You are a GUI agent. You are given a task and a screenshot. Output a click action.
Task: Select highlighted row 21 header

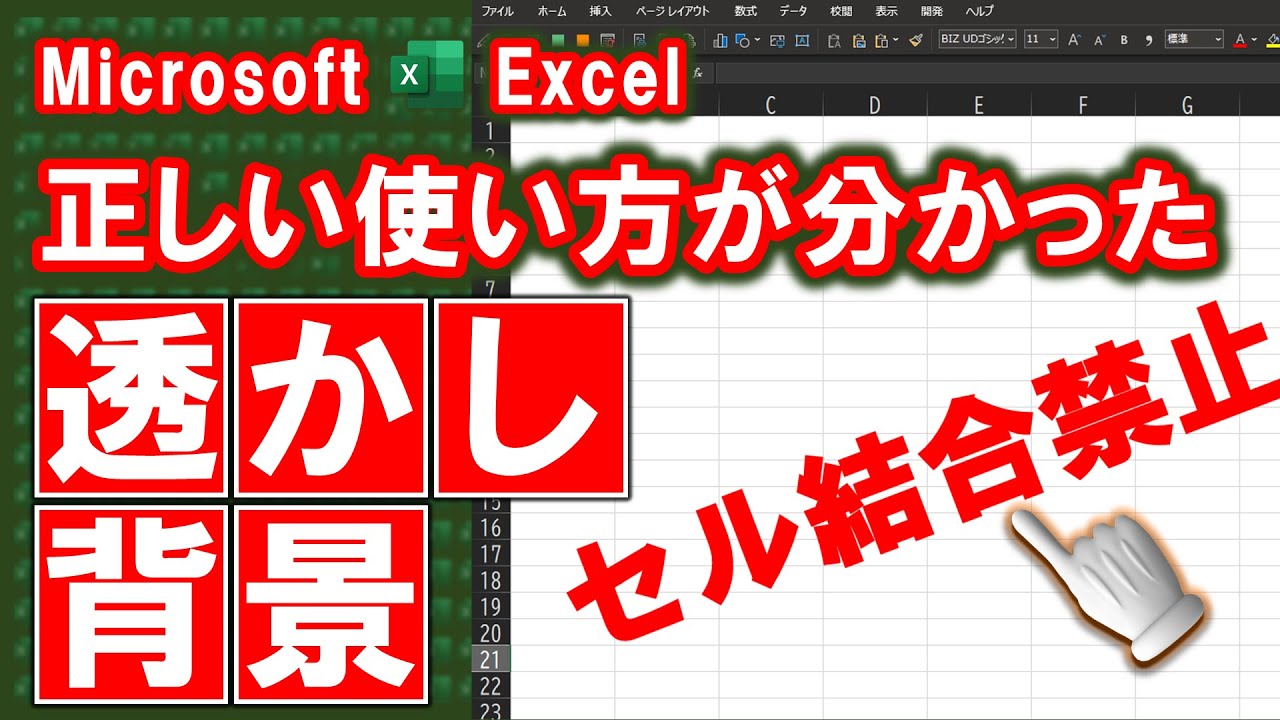(x=491, y=659)
